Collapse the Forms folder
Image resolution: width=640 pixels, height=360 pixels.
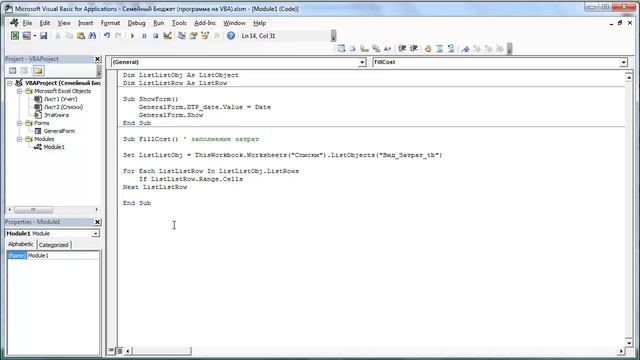click(19, 123)
